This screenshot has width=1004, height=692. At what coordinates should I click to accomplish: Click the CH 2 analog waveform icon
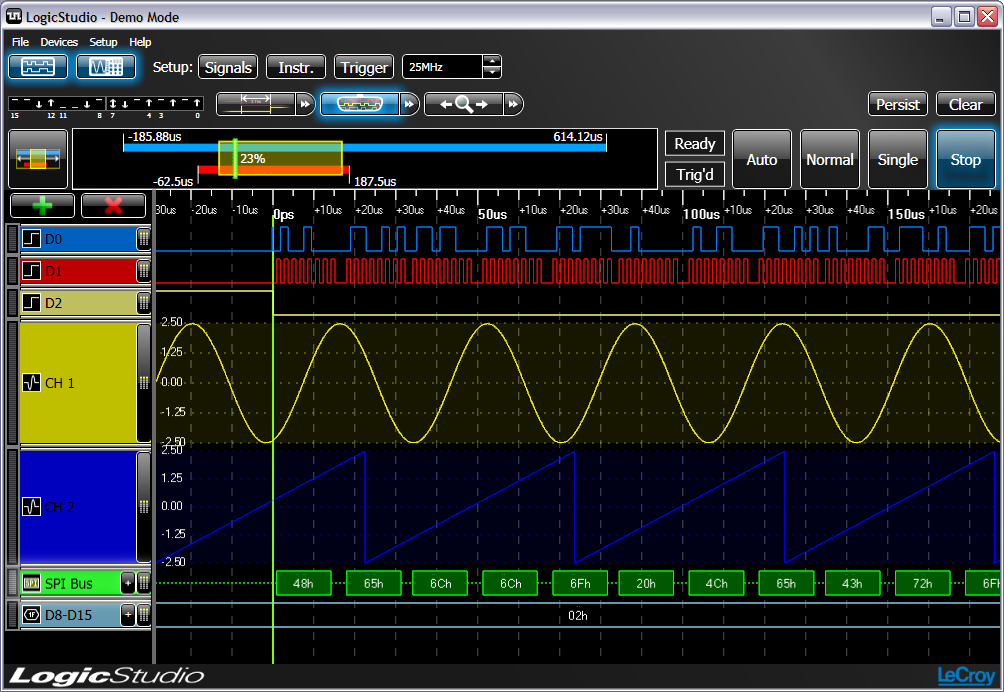[31, 506]
